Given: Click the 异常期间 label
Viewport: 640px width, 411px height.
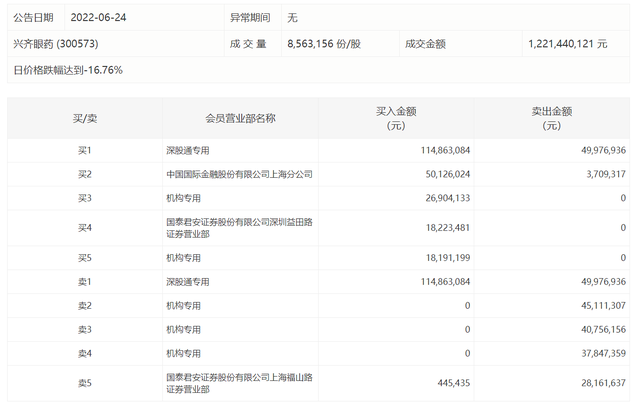Looking at the screenshot, I should click(250, 18).
